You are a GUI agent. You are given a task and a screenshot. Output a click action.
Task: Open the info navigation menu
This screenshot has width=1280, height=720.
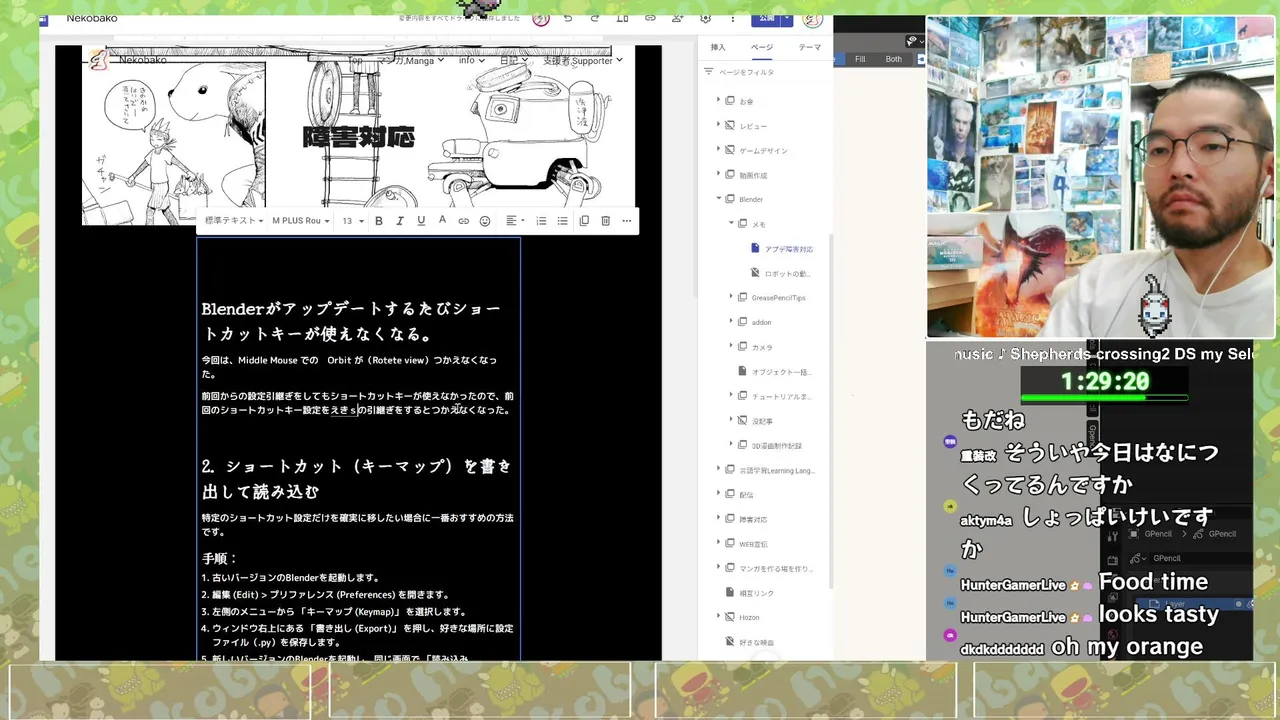(x=471, y=60)
